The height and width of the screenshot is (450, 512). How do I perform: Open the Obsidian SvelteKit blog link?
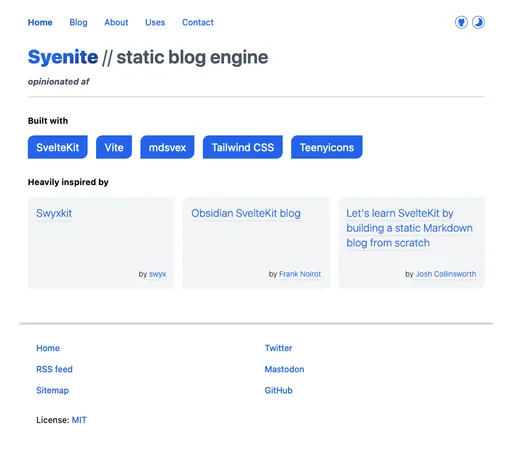(x=246, y=213)
